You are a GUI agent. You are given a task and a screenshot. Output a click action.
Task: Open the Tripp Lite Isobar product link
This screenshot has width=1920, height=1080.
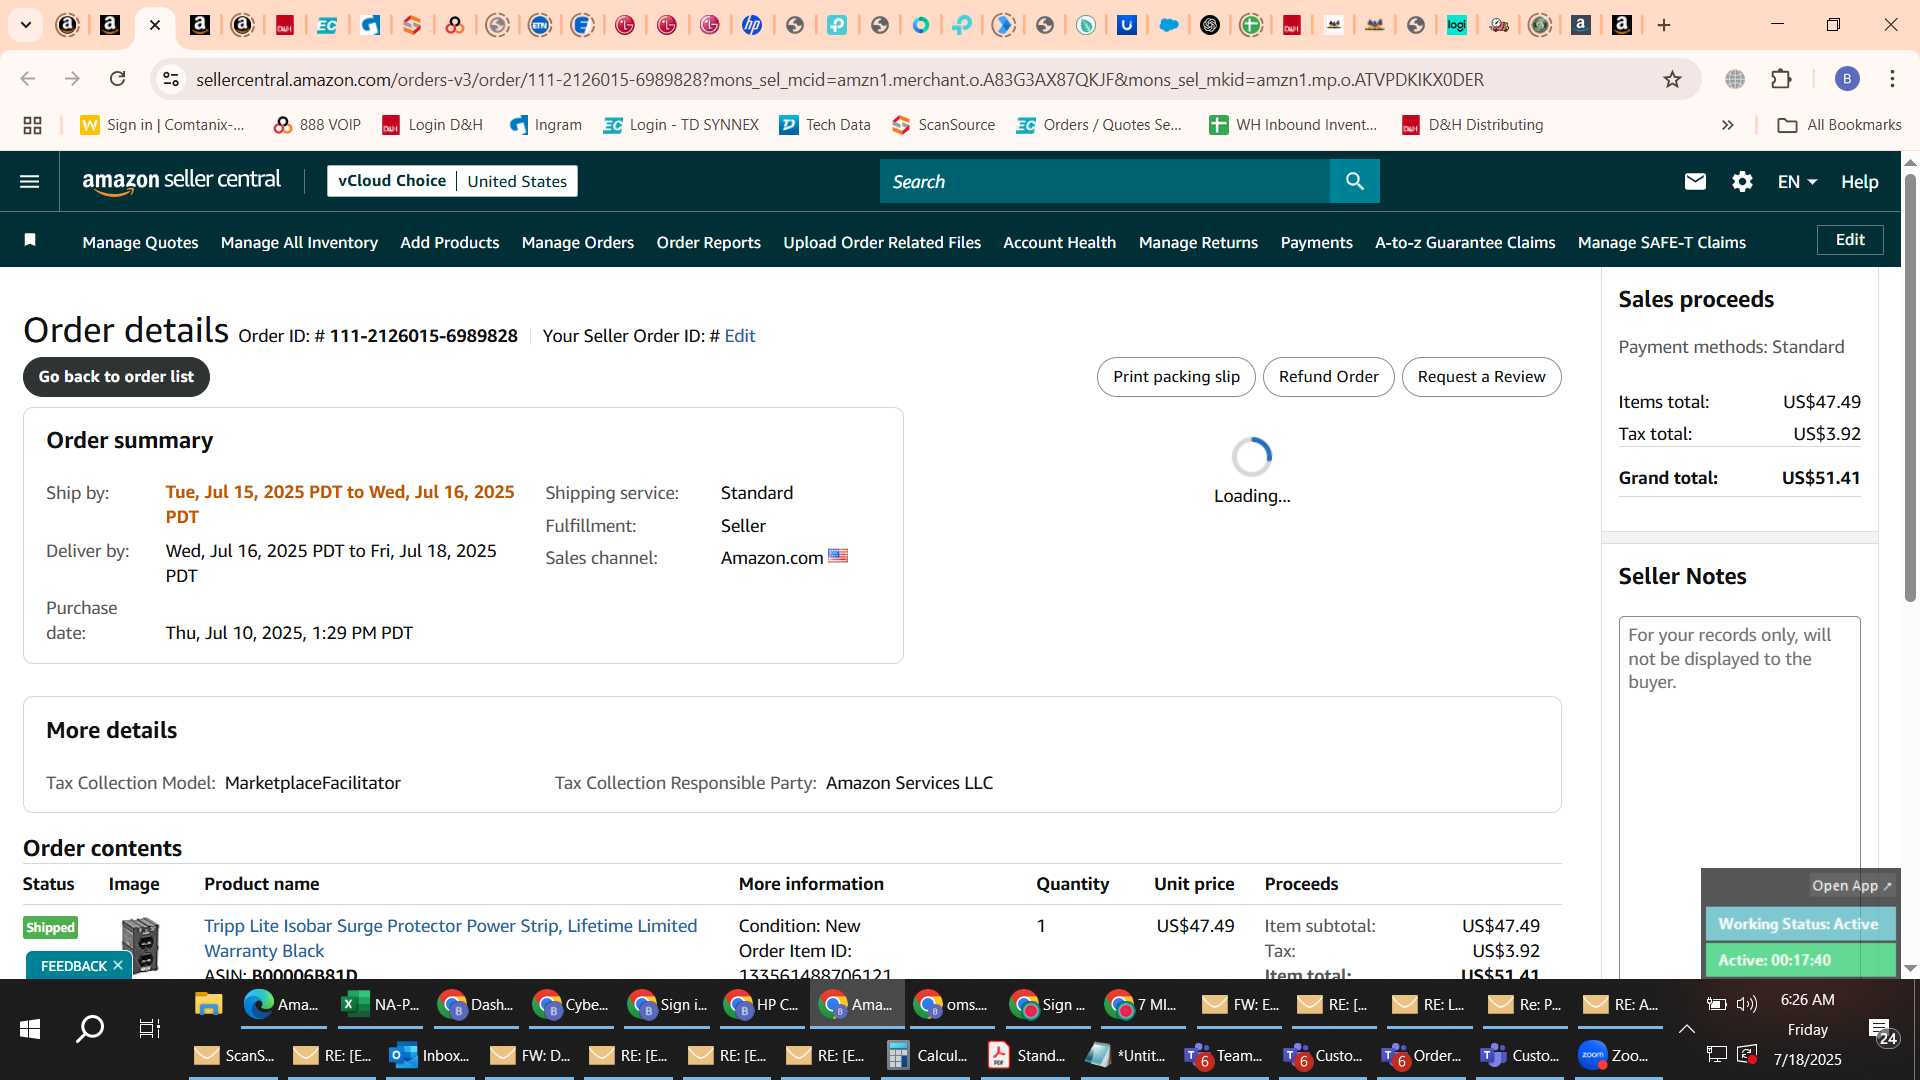(x=450, y=938)
